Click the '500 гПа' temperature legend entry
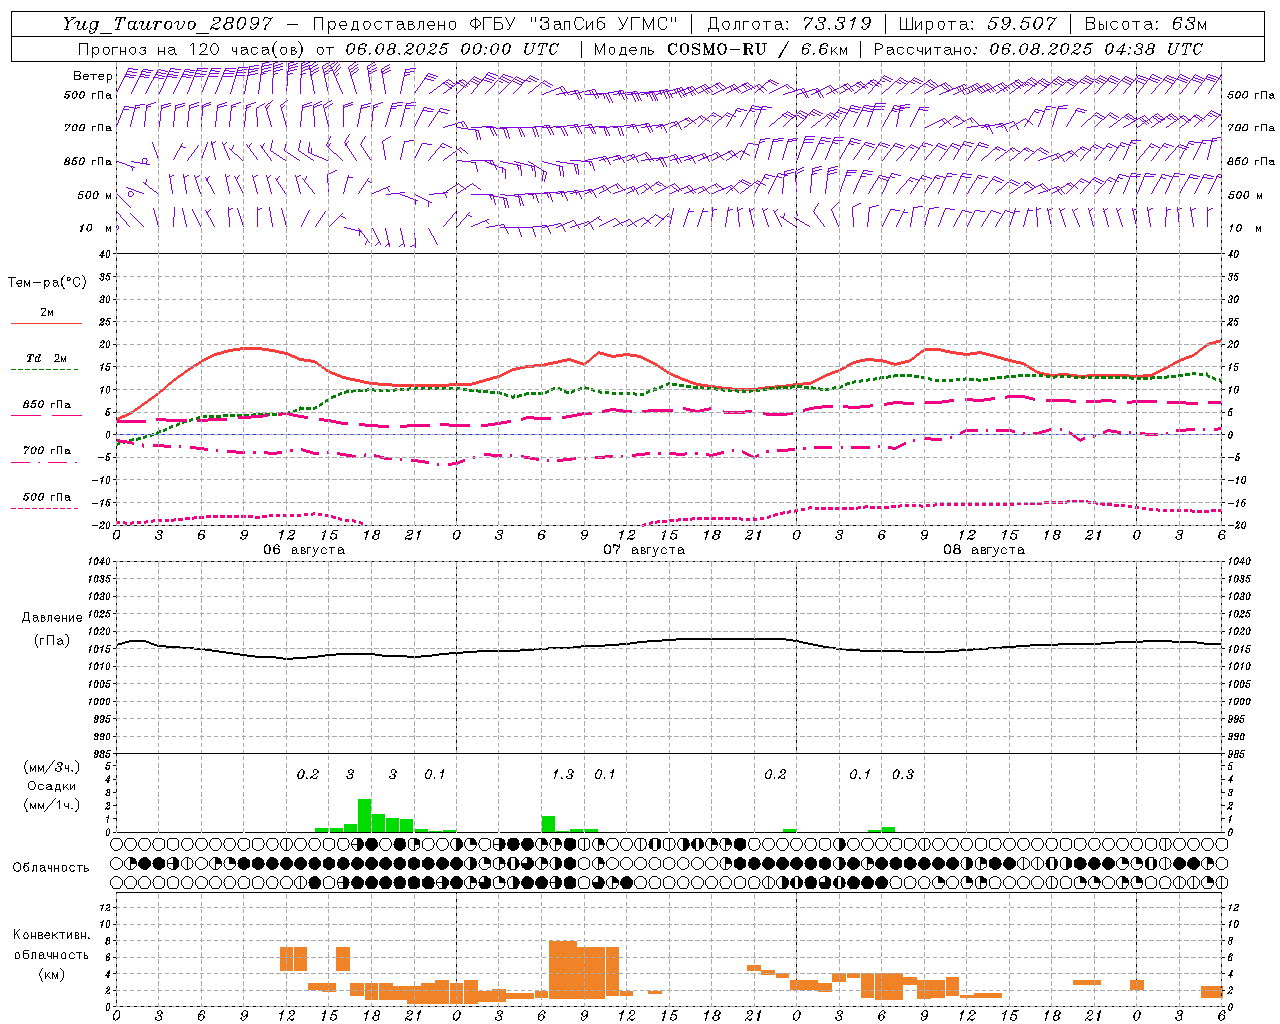Screen dimensions: 1280x1024 click(46, 497)
